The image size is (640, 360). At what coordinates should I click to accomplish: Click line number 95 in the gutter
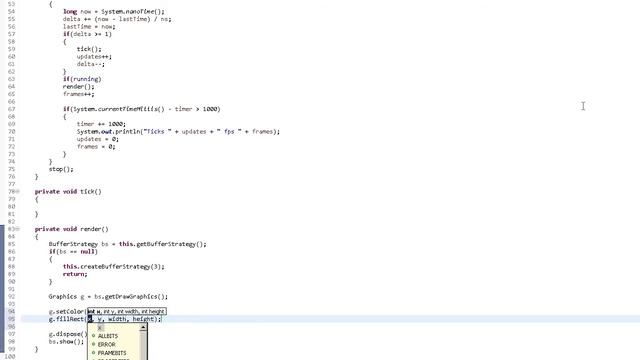tap(11, 319)
